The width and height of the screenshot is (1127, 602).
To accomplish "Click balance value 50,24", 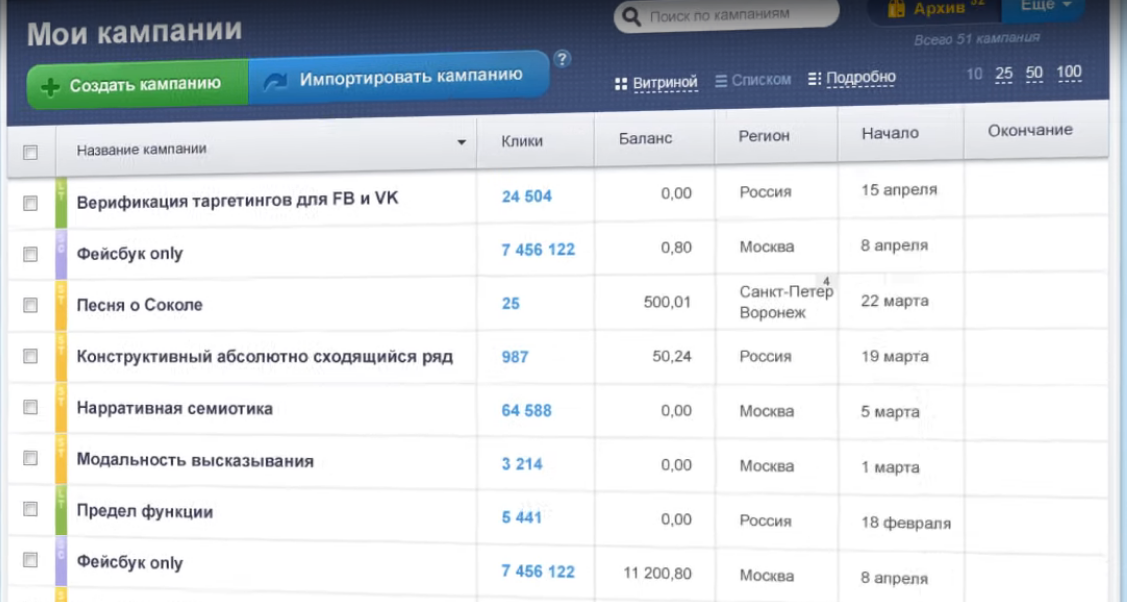I will click(671, 356).
